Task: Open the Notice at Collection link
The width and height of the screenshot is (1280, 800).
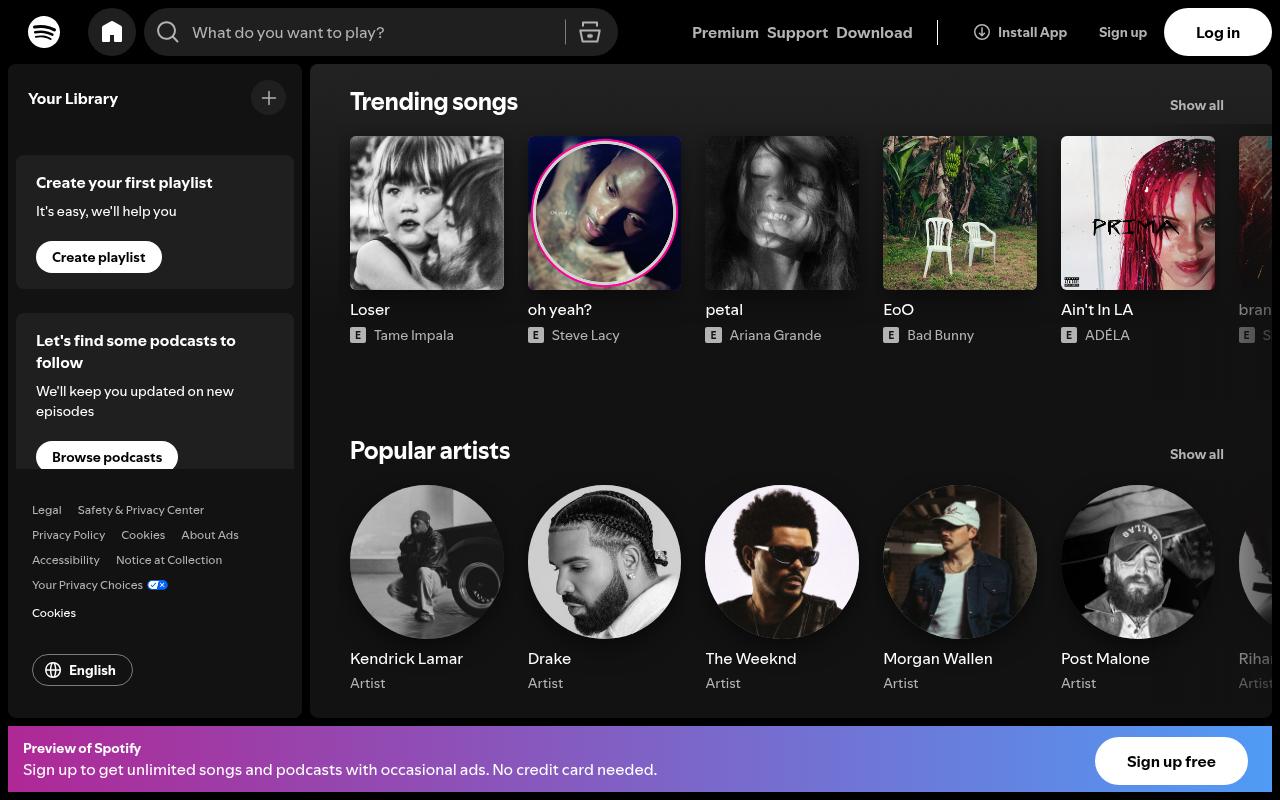Action: coord(169,560)
